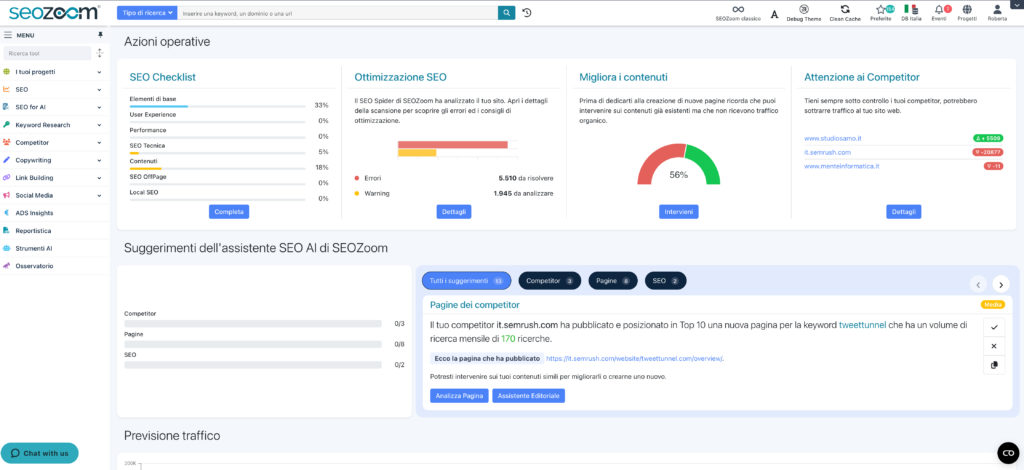Click the Ricerca tool search field
The width and height of the screenshot is (1024, 470).
click(x=46, y=52)
